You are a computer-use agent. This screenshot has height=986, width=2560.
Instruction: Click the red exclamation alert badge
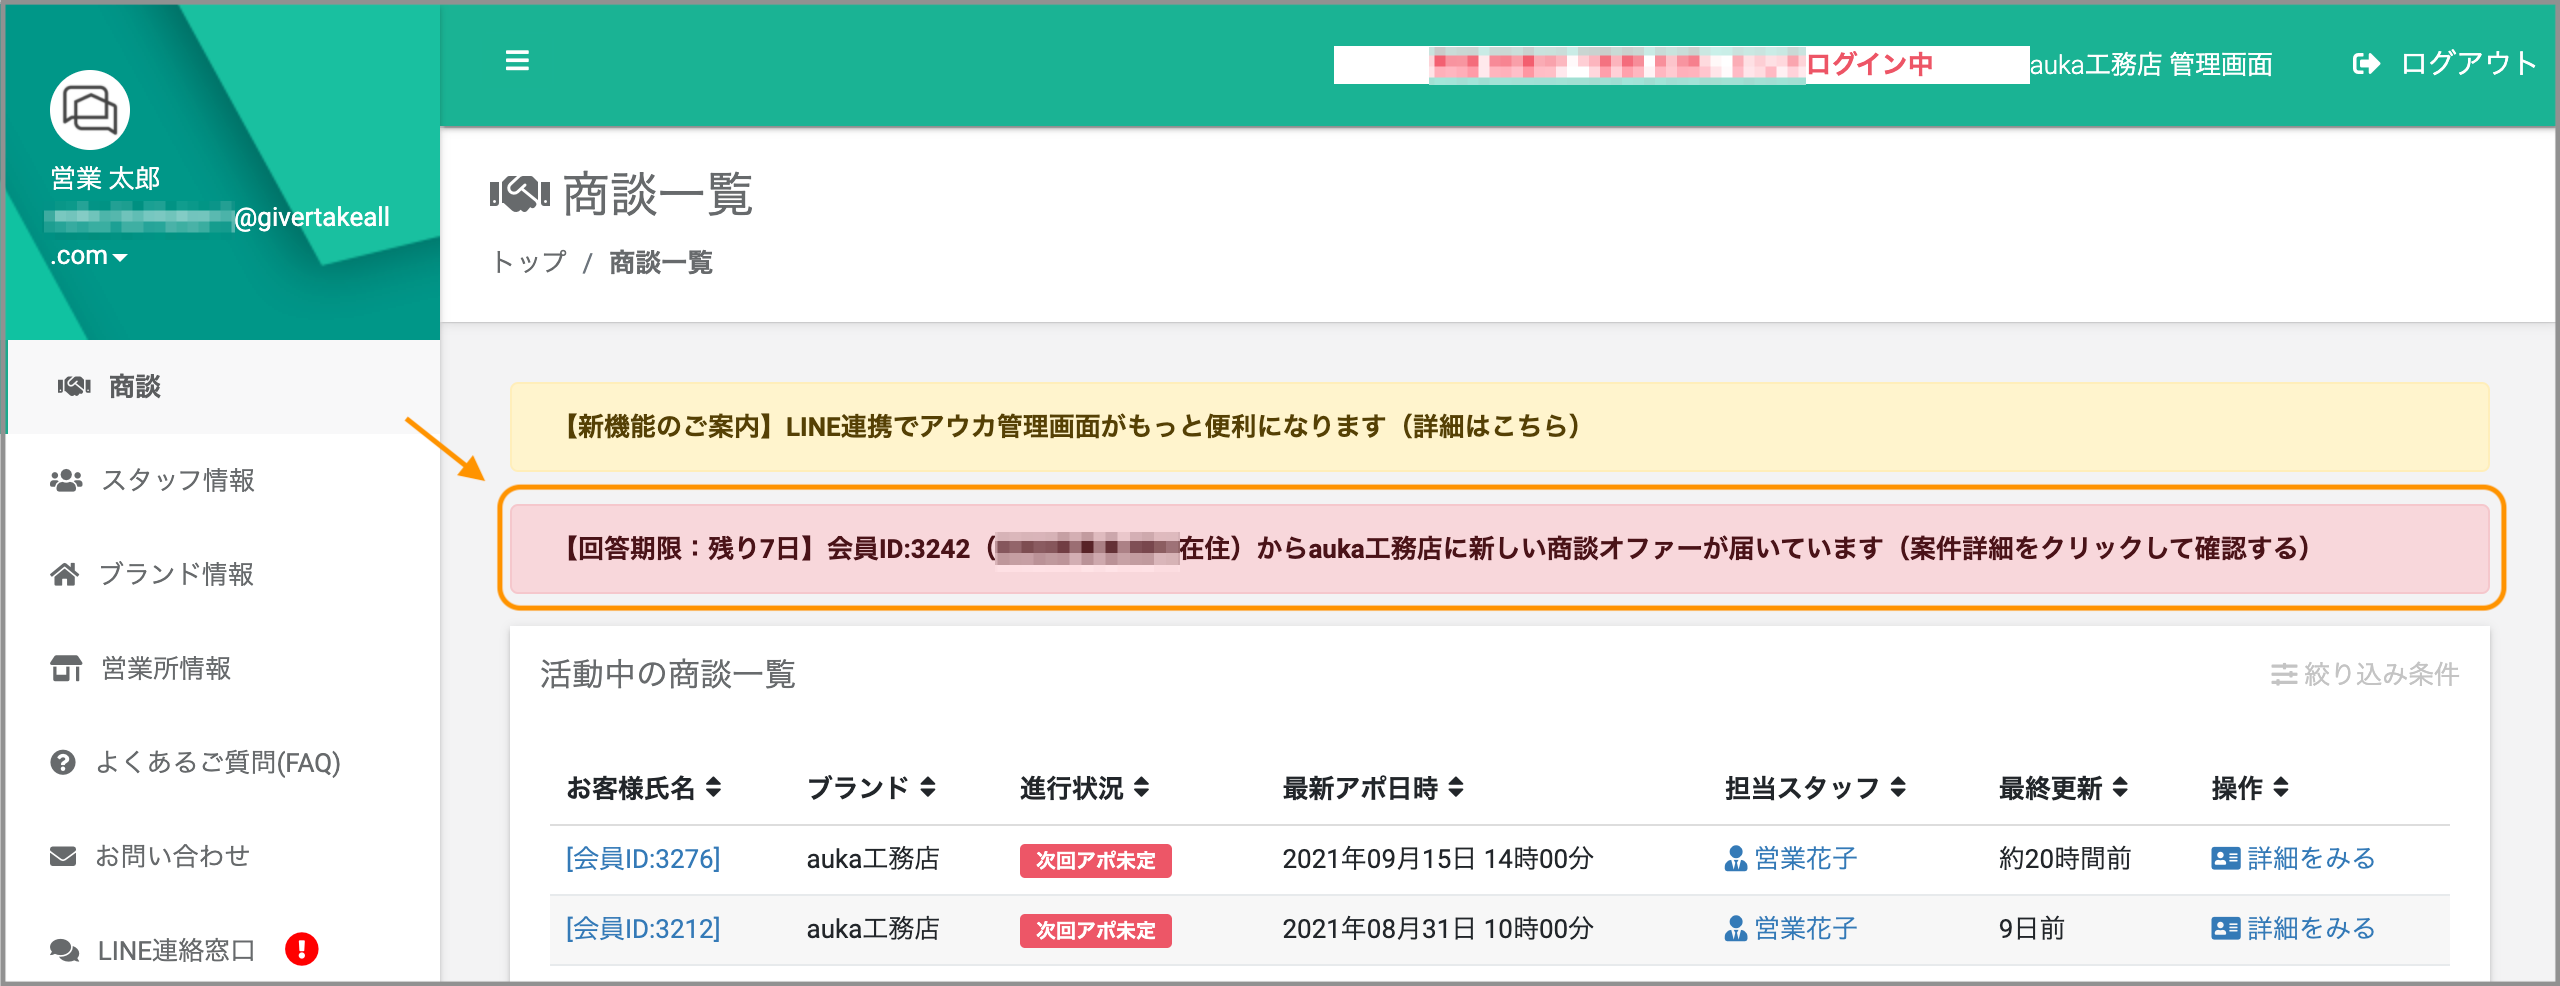pyautogui.click(x=301, y=949)
